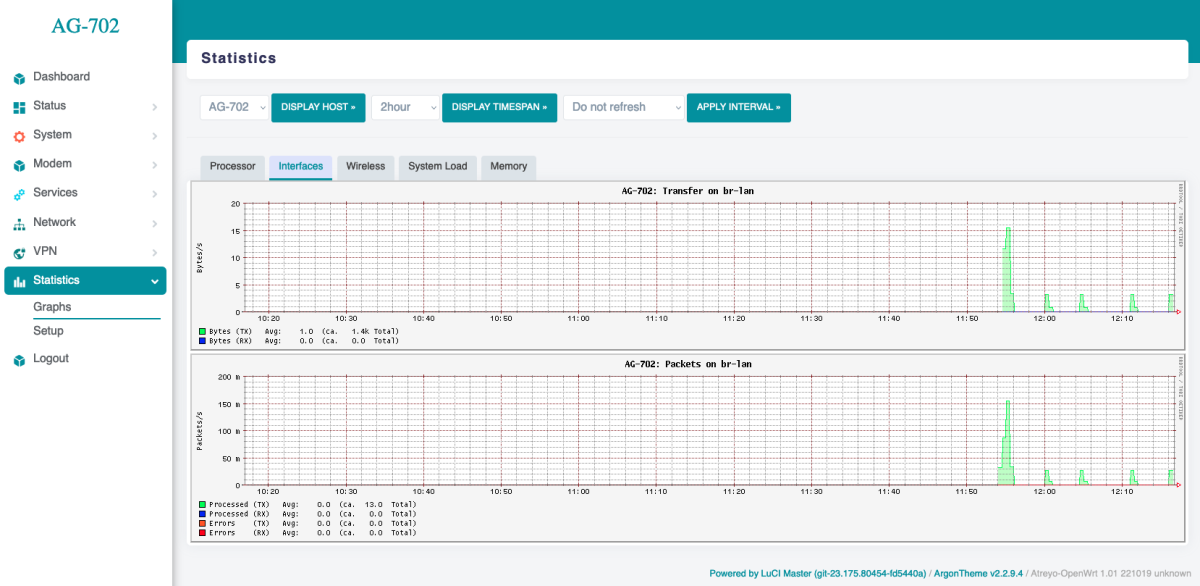1200x586 pixels.
Task: Expand the System menu chevron
Action: pos(154,135)
